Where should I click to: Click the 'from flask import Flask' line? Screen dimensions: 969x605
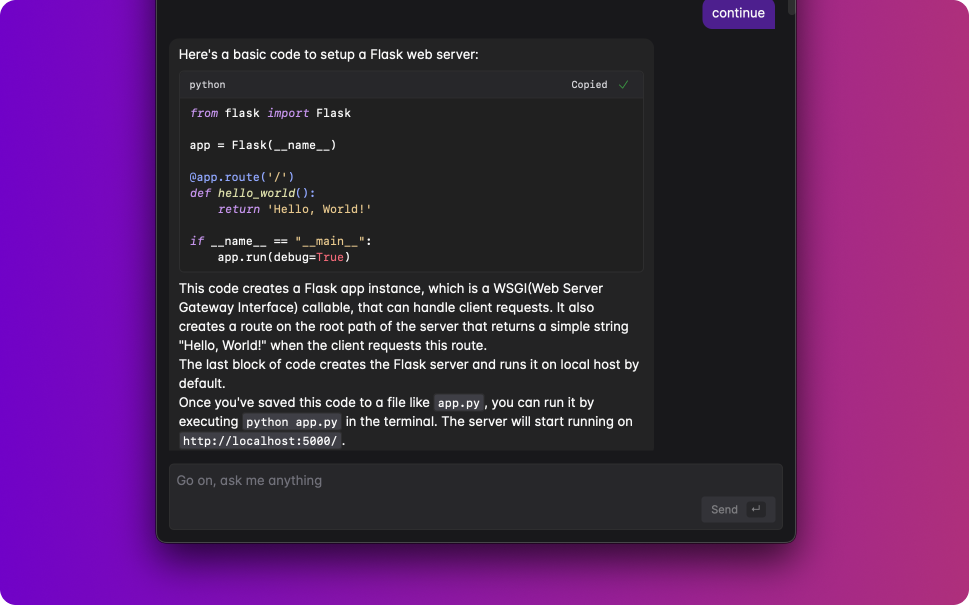tap(270, 113)
